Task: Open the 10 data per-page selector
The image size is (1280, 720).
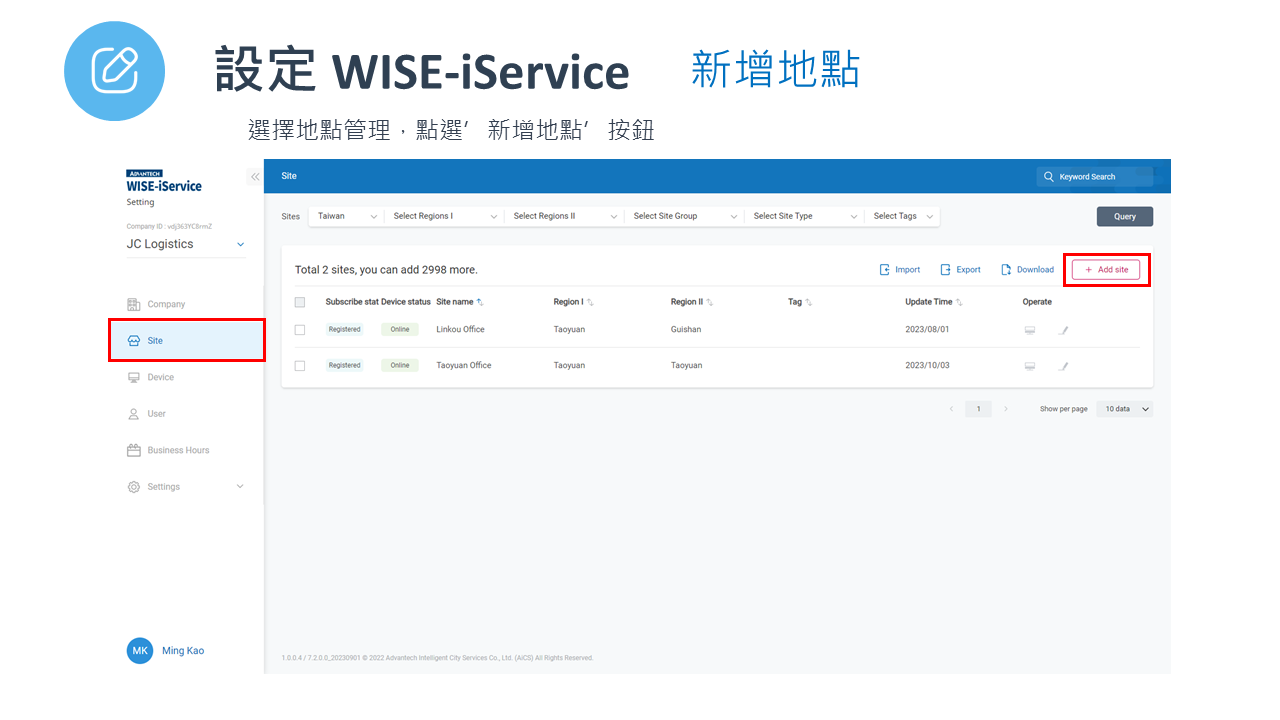Action: pos(1125,409)
